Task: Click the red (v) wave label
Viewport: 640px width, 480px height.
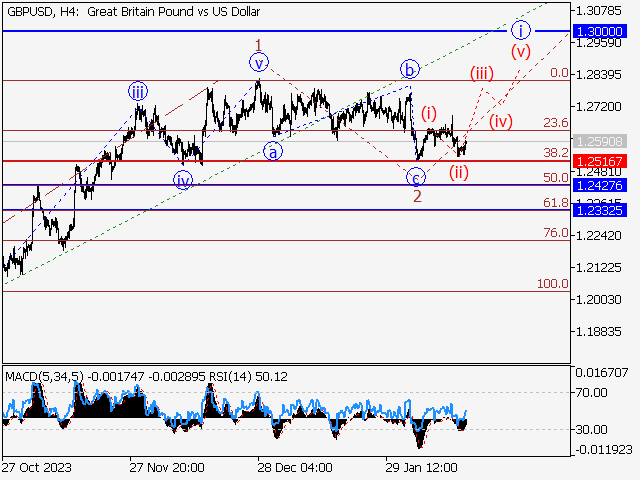Action: 520,51
